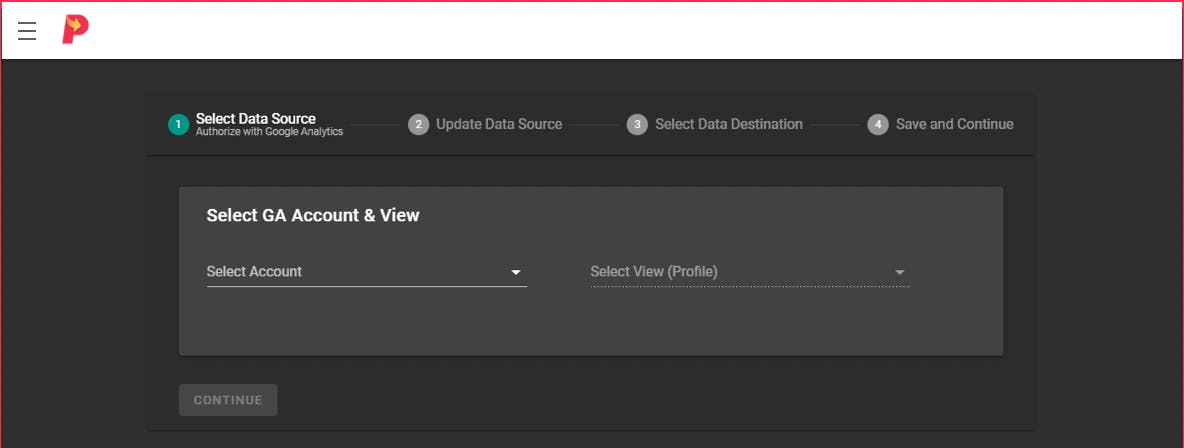
Task: Jump to the Select Data Destination step
Action: tap(728, 125)
